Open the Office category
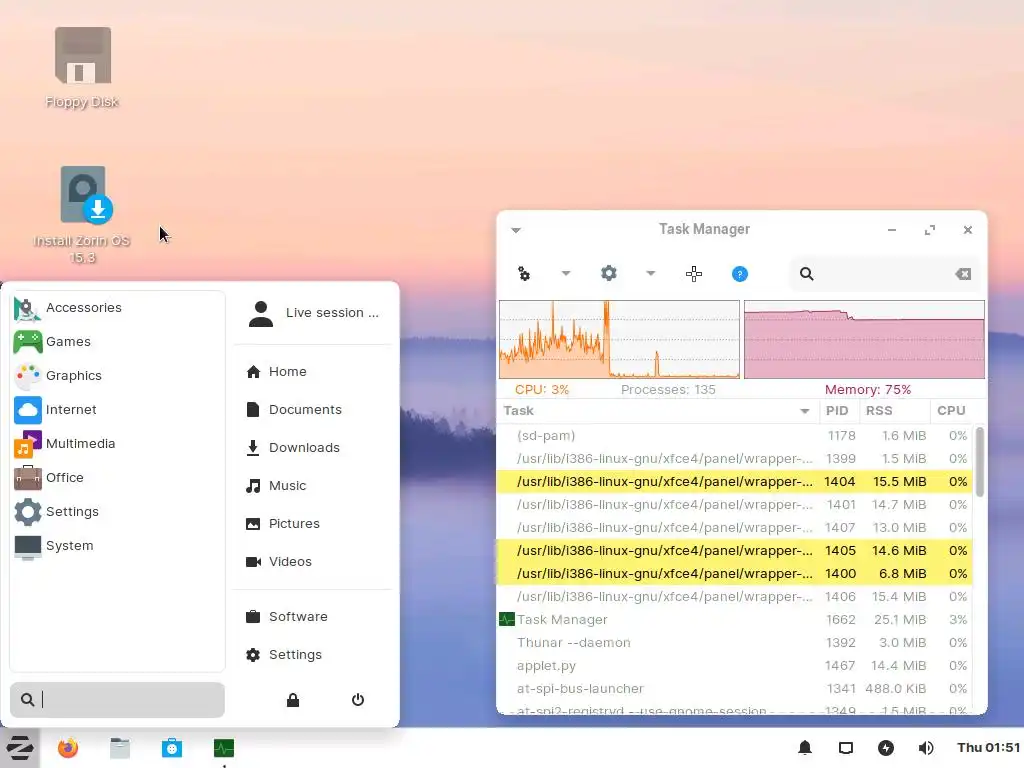 point(118,477)
